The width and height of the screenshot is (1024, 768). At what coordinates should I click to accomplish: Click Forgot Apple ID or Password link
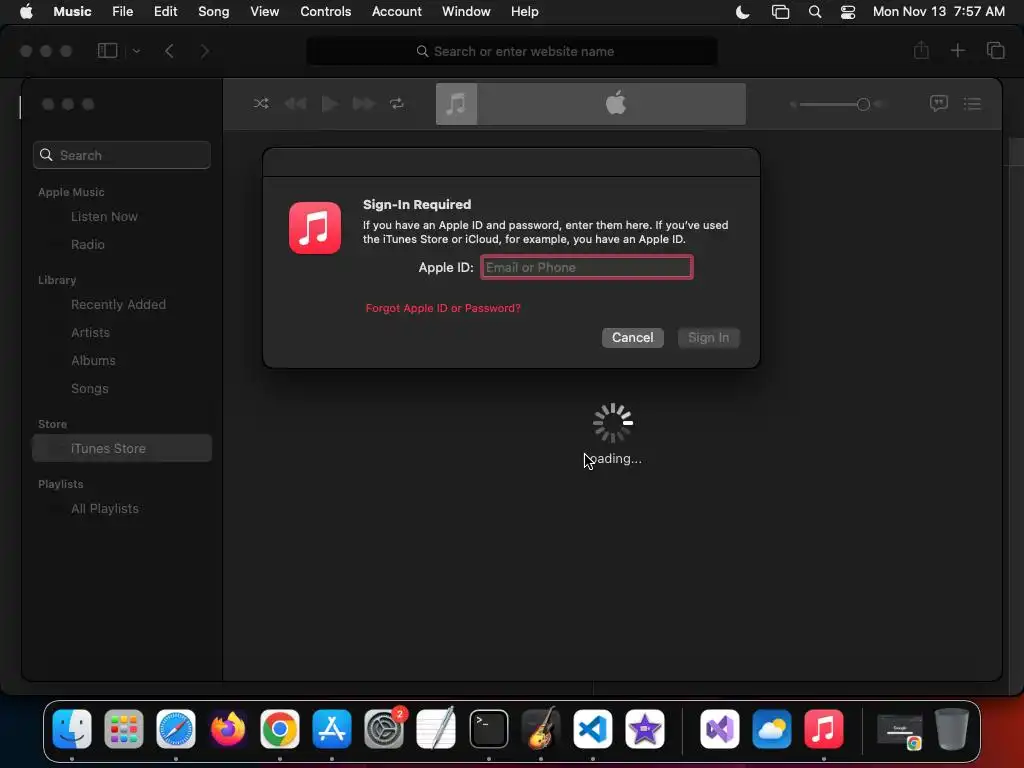(x=443, y=308)
